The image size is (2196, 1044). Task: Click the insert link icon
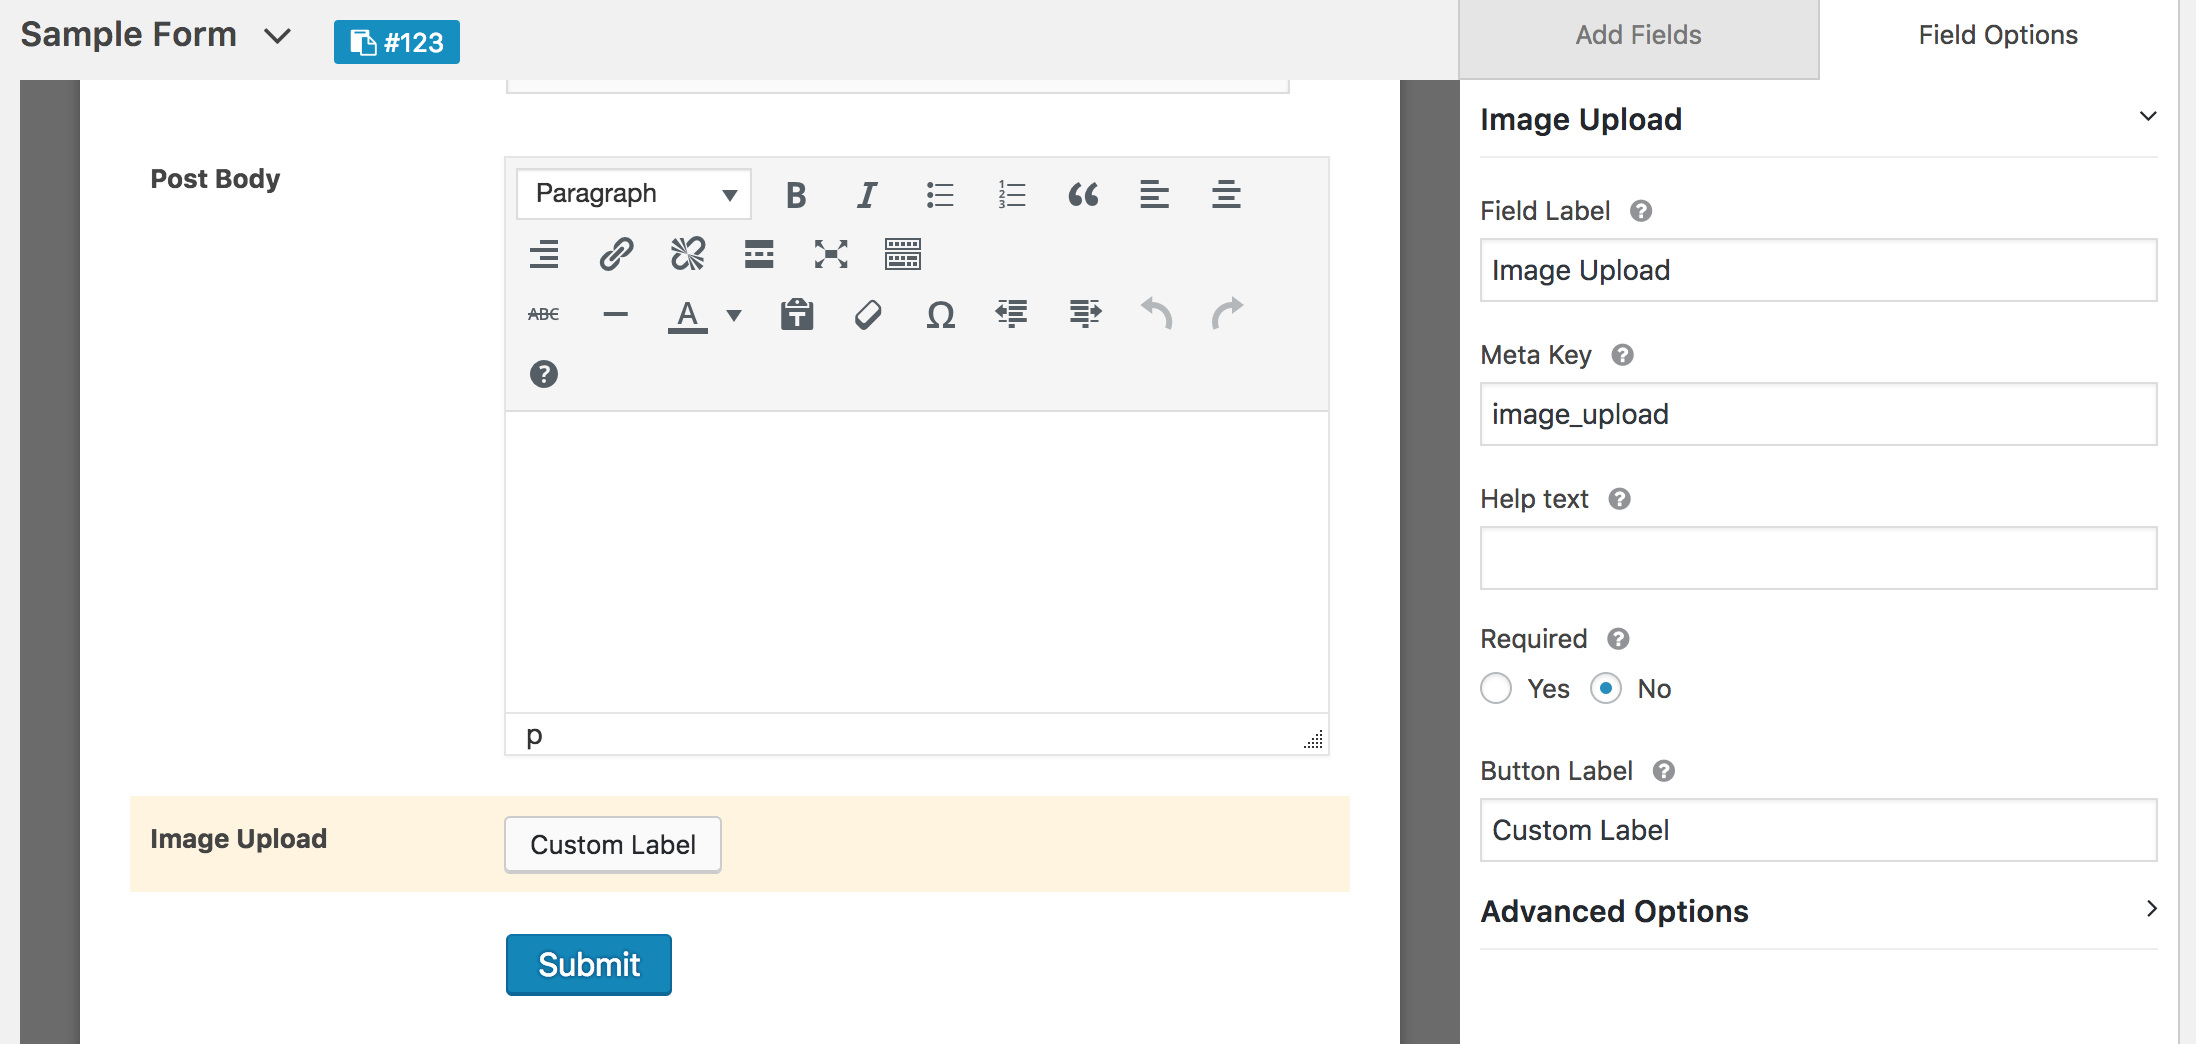[616, 254]
